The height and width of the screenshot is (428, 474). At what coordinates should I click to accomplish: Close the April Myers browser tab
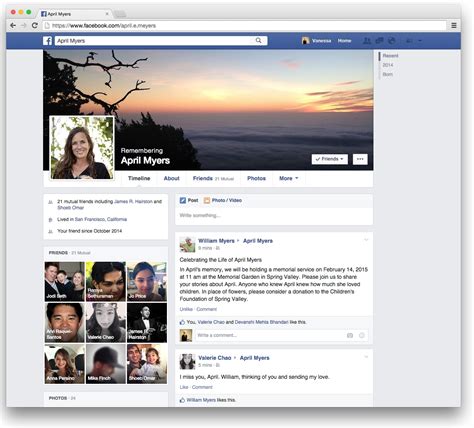pos(107,14)
